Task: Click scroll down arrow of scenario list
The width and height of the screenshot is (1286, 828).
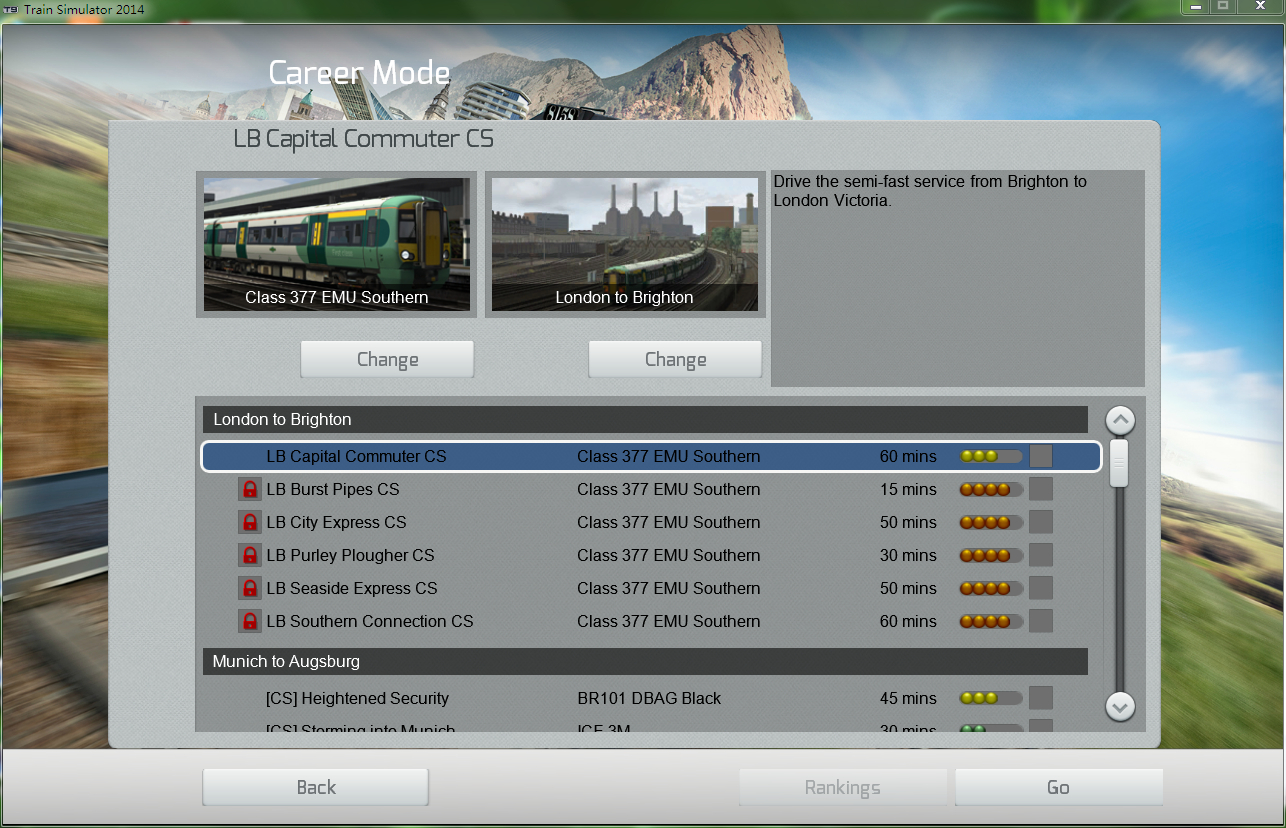Action: click(1120, 706)
